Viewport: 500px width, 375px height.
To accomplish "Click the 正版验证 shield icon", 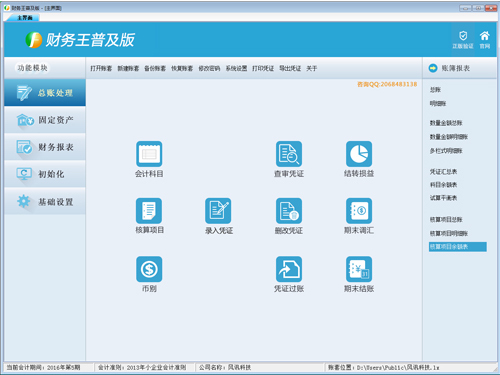I will 463,39.
